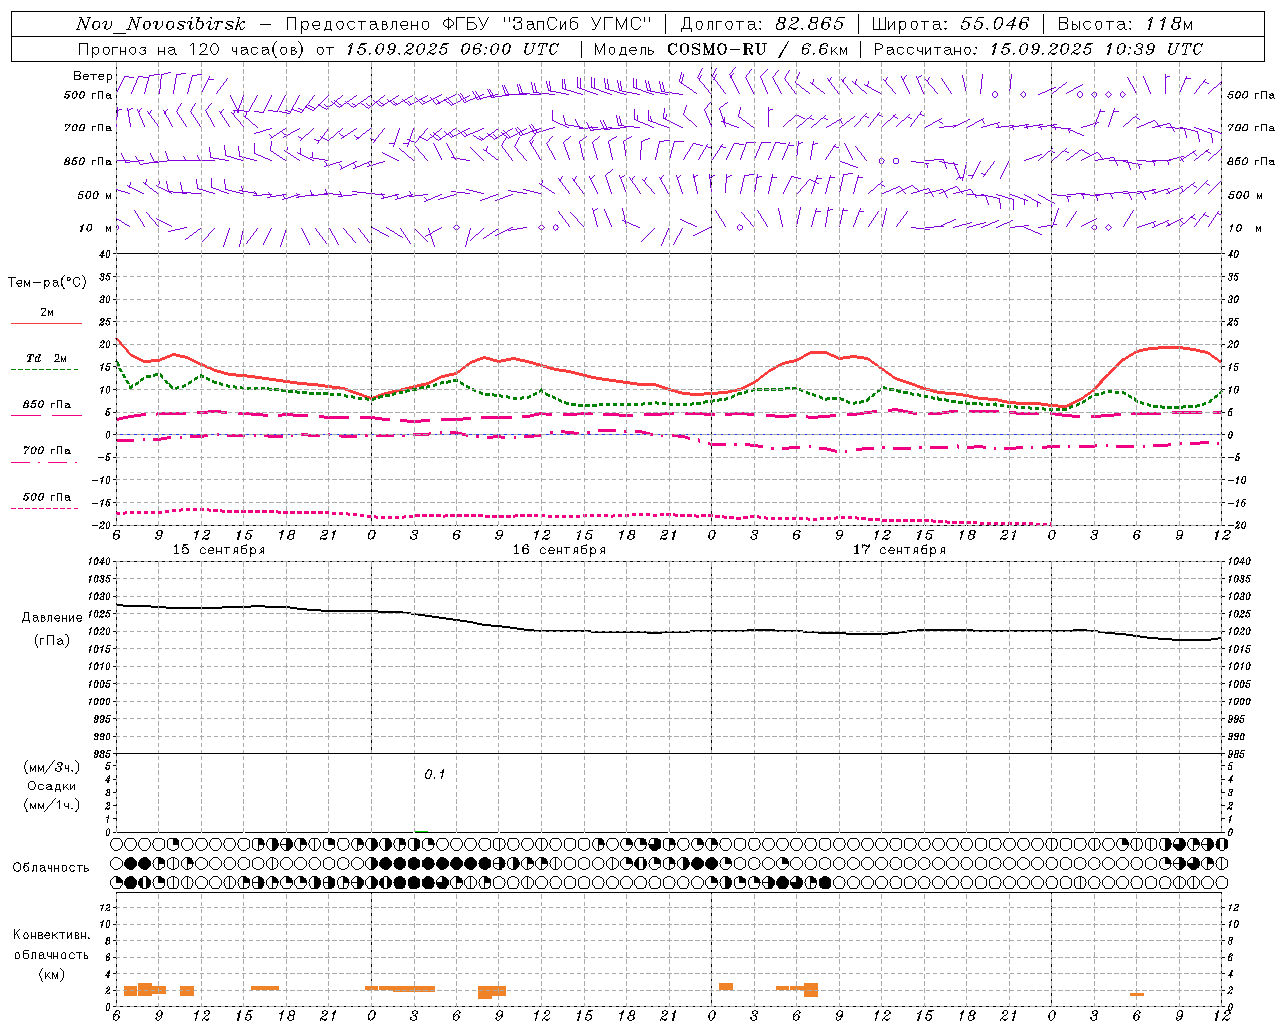Click the 17 сентября date label
Viewport: 1280px width, 1024px height.
click(899, 550)
